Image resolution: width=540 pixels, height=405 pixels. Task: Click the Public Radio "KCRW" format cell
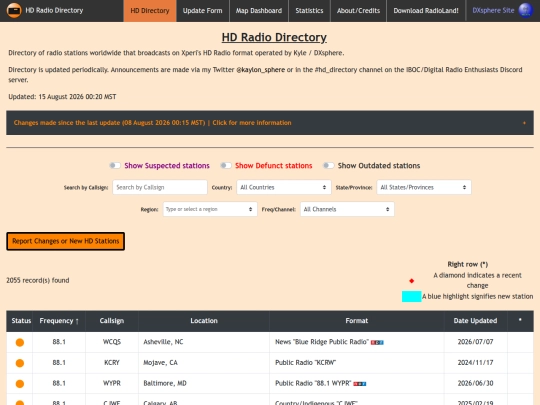(x=357, y=363)
